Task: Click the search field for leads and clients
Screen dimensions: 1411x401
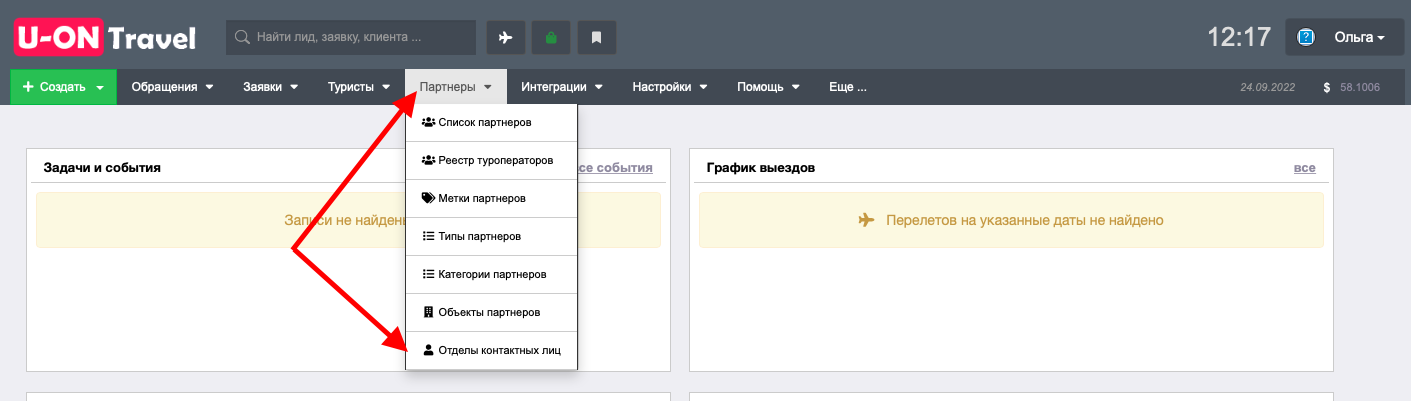Action: (x=351, y=38)
